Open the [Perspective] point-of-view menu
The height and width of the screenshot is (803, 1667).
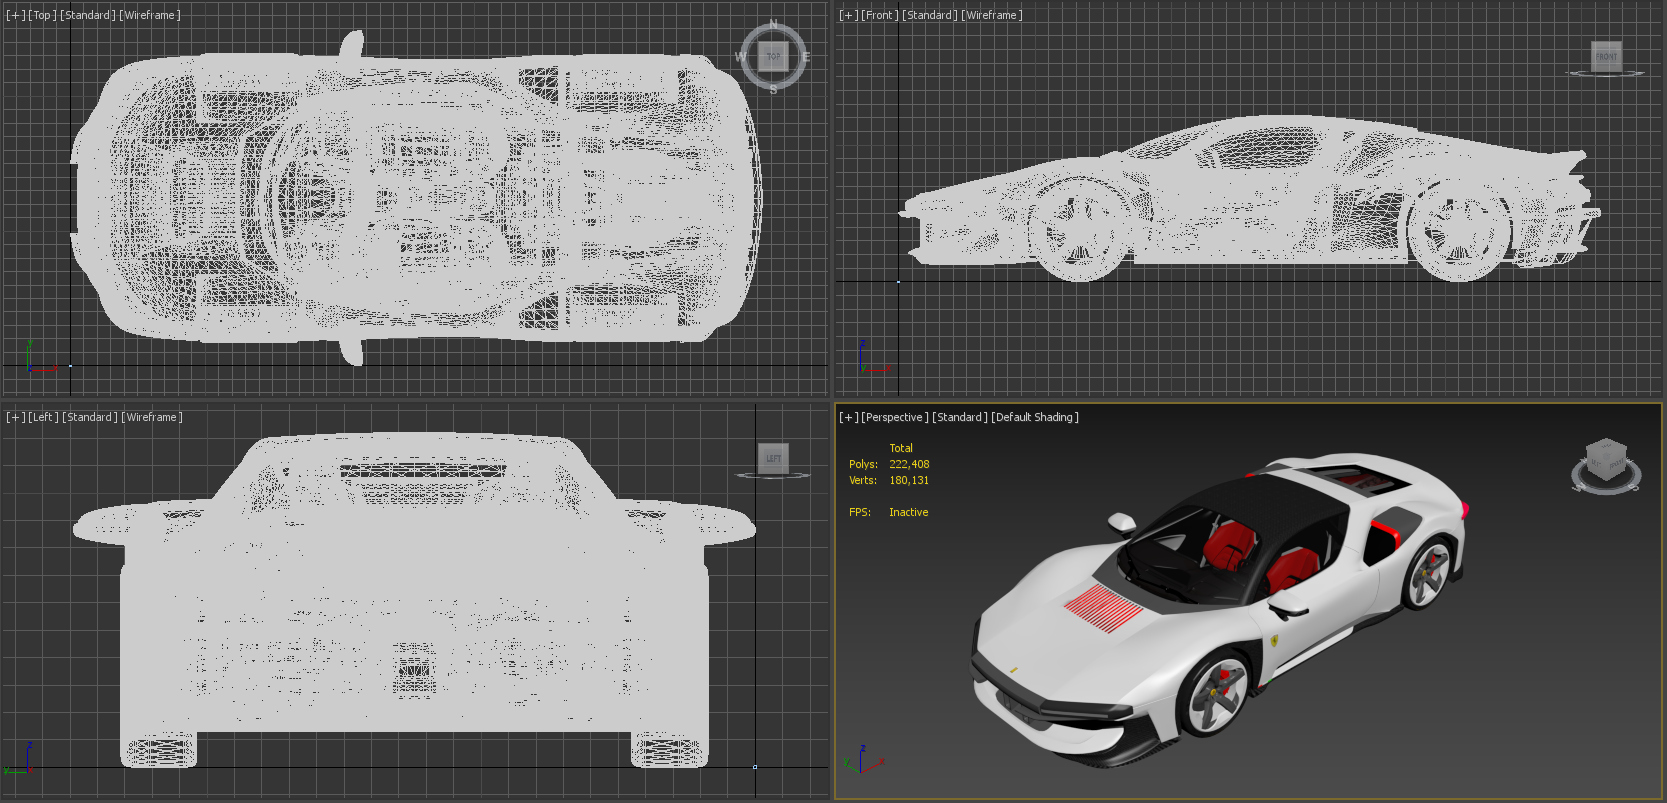pos(894,417)
